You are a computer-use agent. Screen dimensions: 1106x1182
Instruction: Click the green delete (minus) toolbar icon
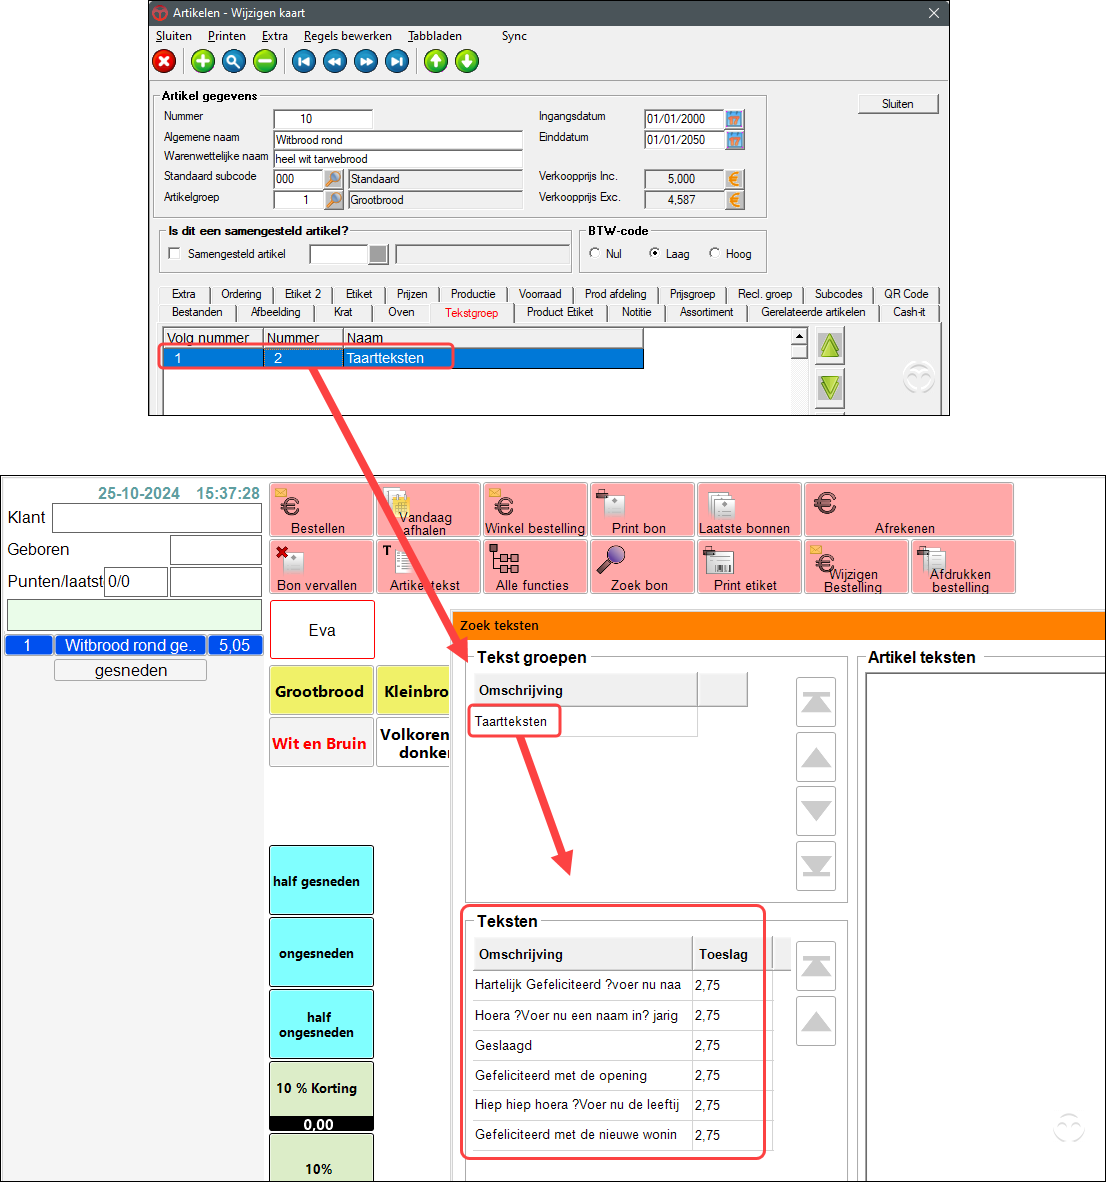point(265,61)
